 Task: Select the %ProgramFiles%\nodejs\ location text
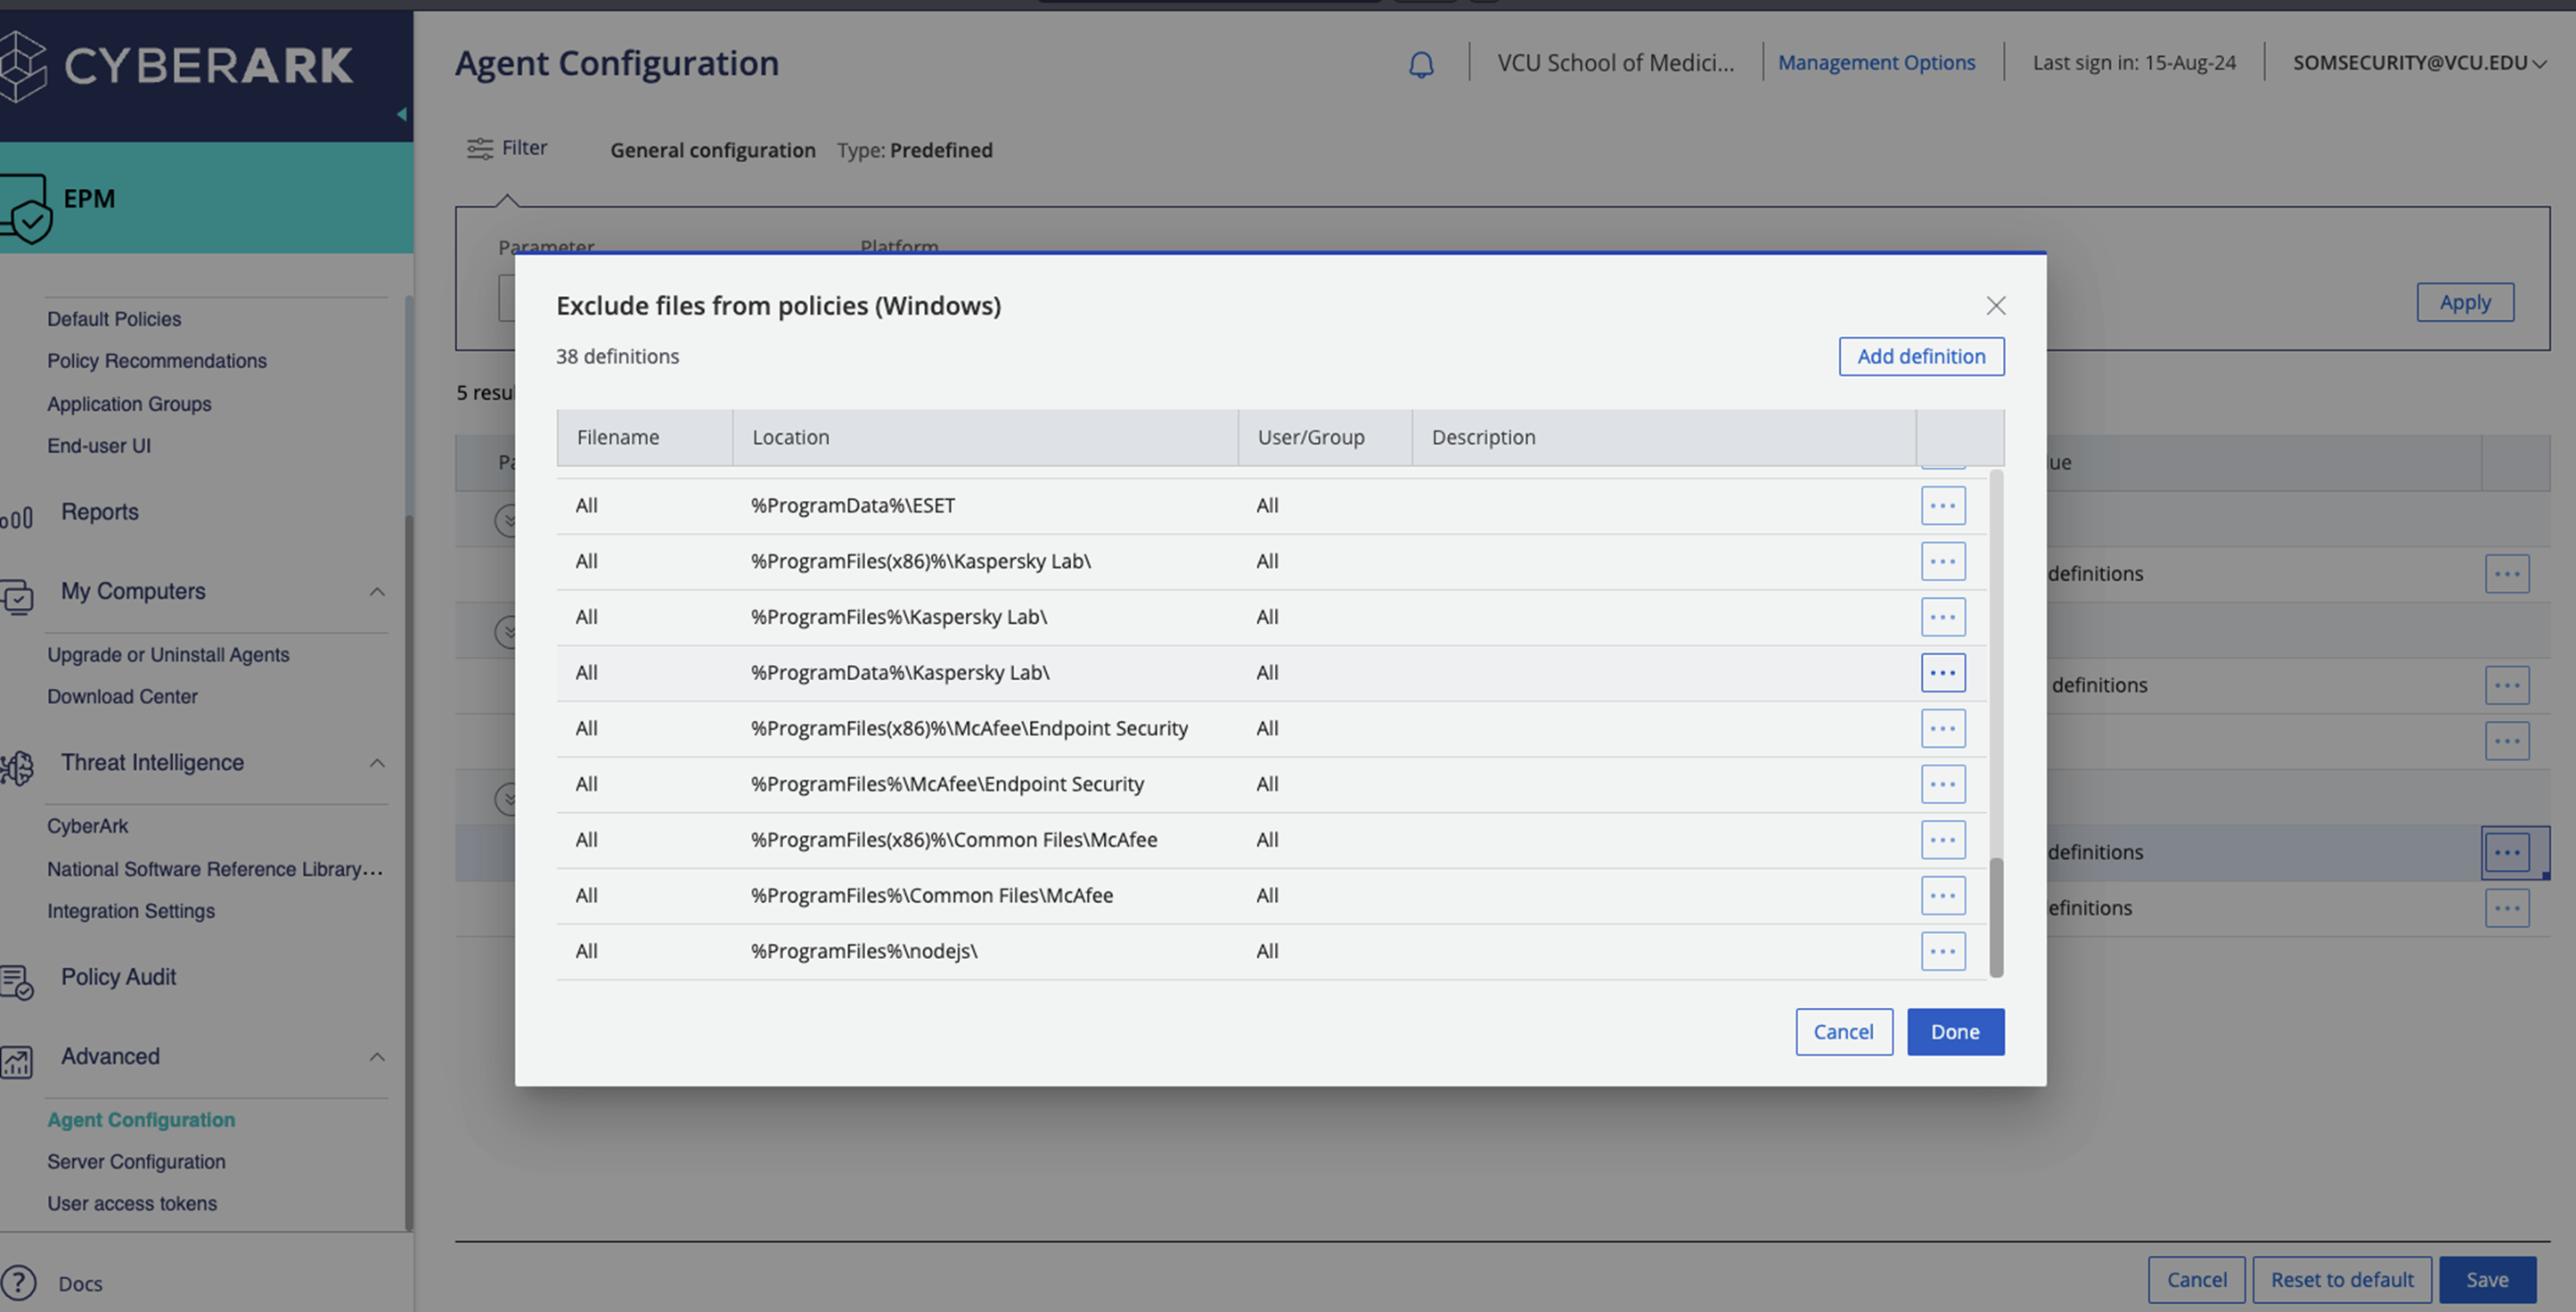864,951
